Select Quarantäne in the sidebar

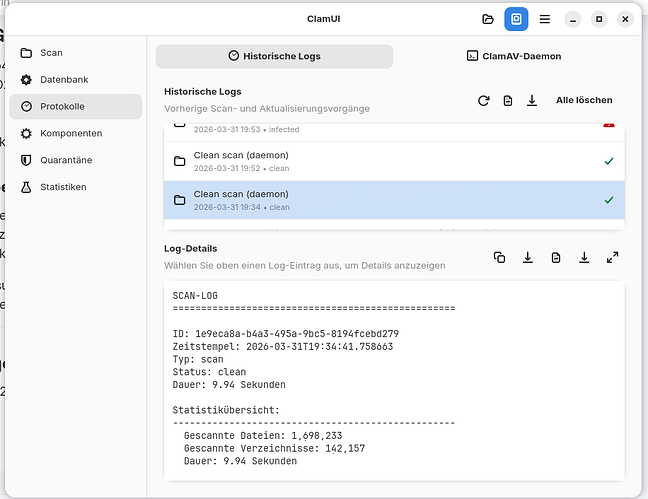point(66,160)
